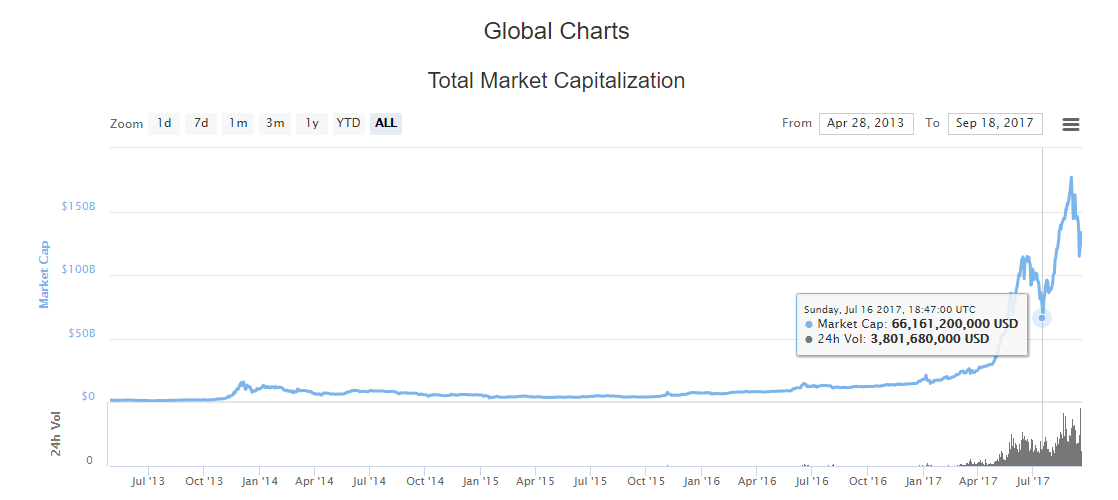
Task: Click the highlighted Jul 16 data point
Action: [x=1042, y=318]
